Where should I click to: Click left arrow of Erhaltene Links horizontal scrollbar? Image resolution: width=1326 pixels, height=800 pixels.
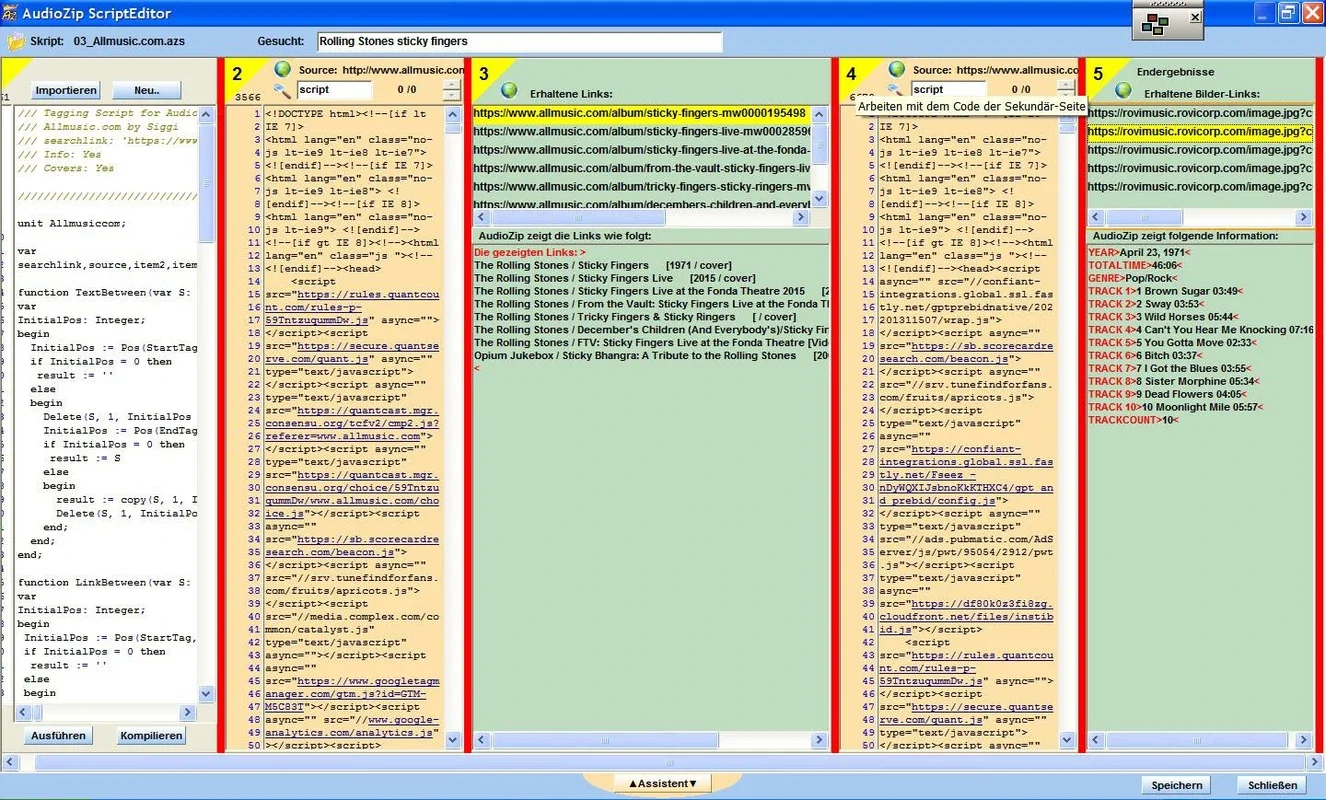pyautogui.click(x=481, y=217)
